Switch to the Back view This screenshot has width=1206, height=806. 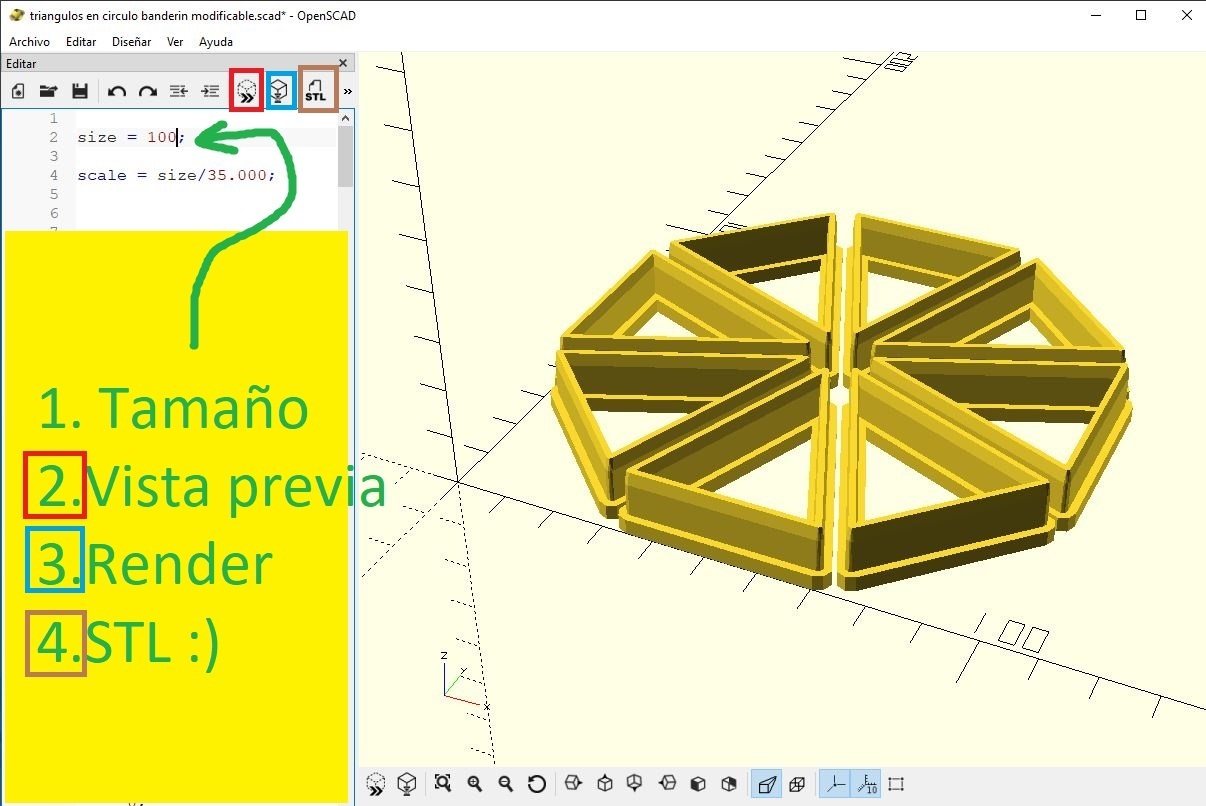click(x=729, y=784)
